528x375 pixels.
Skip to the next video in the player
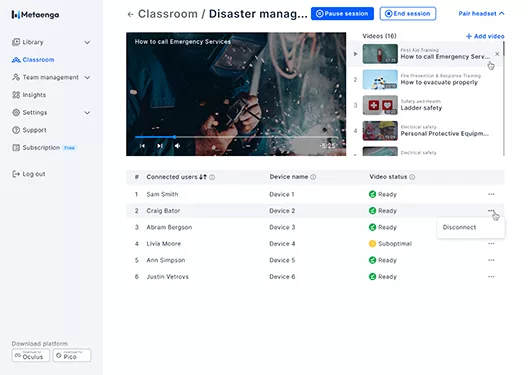[160, 146]
